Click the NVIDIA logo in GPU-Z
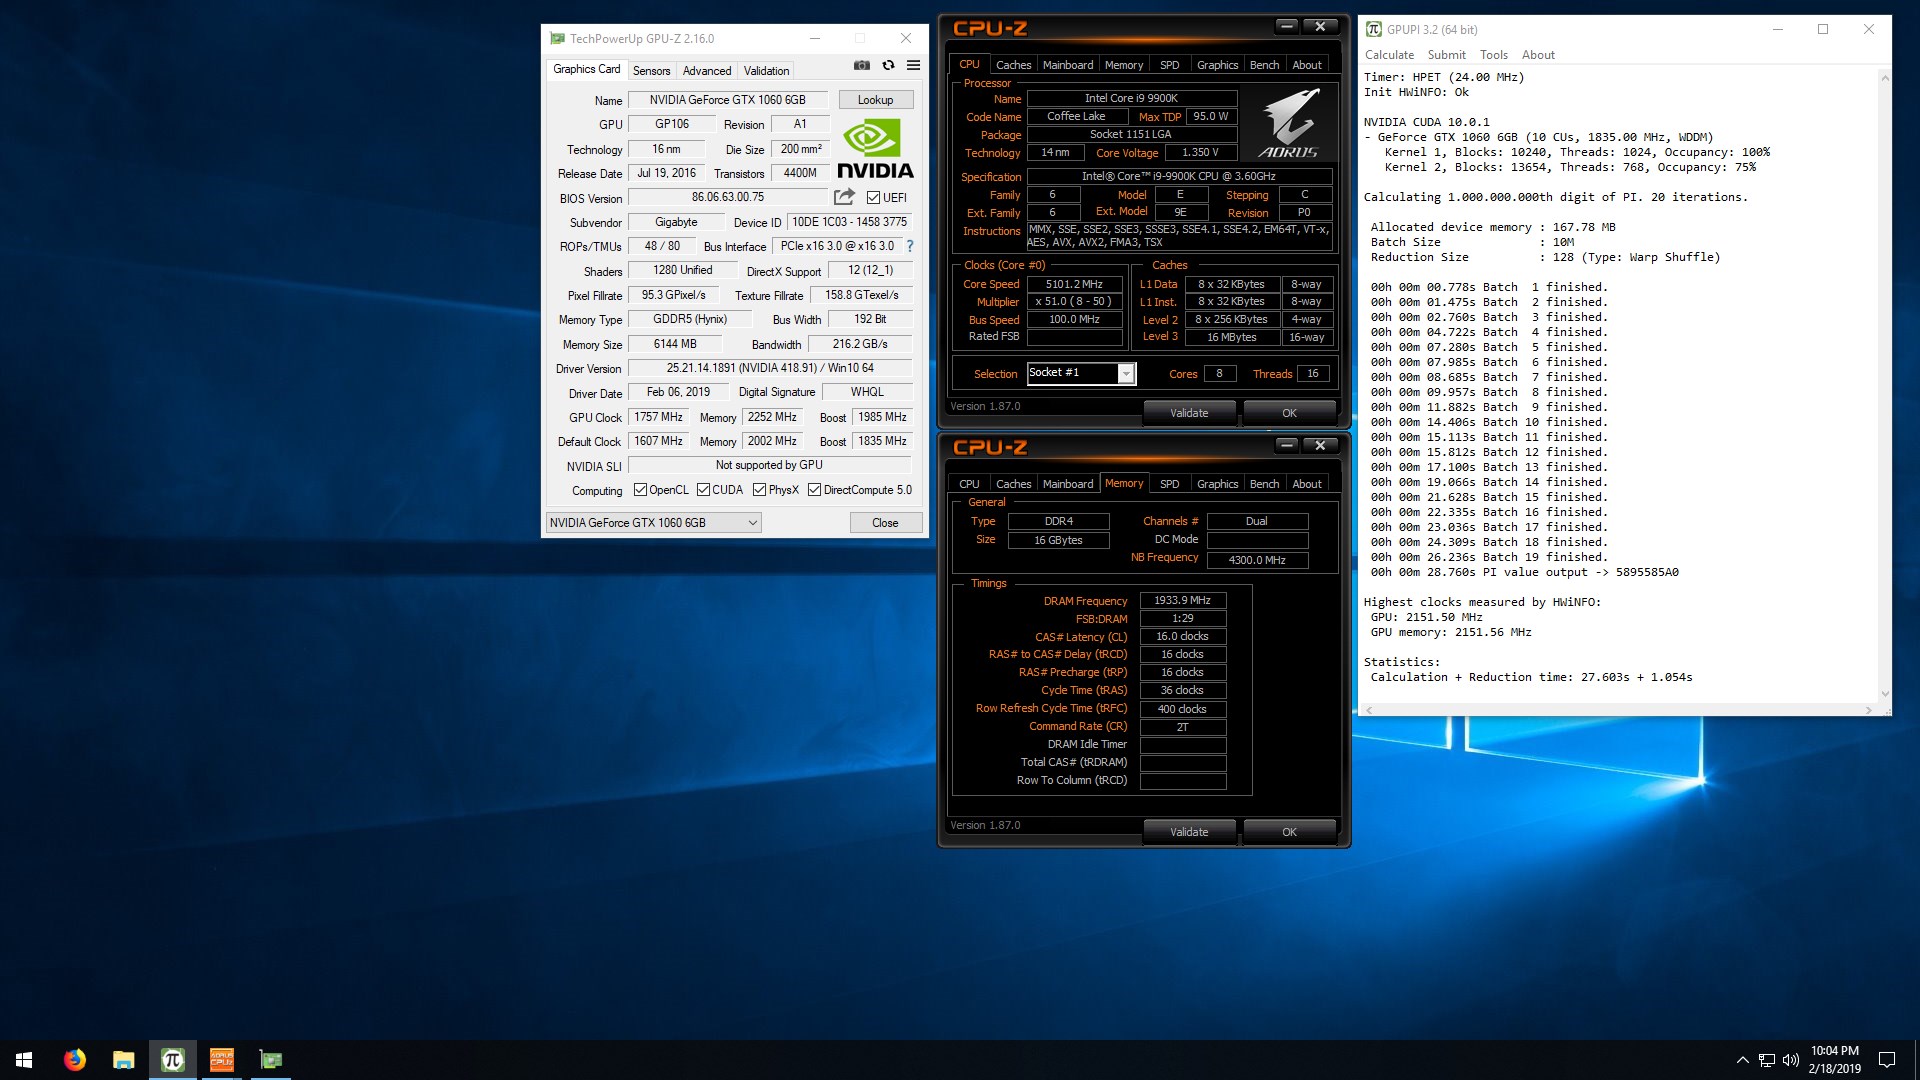Viewport: 1920px width, 1080px height. [875, 150]
